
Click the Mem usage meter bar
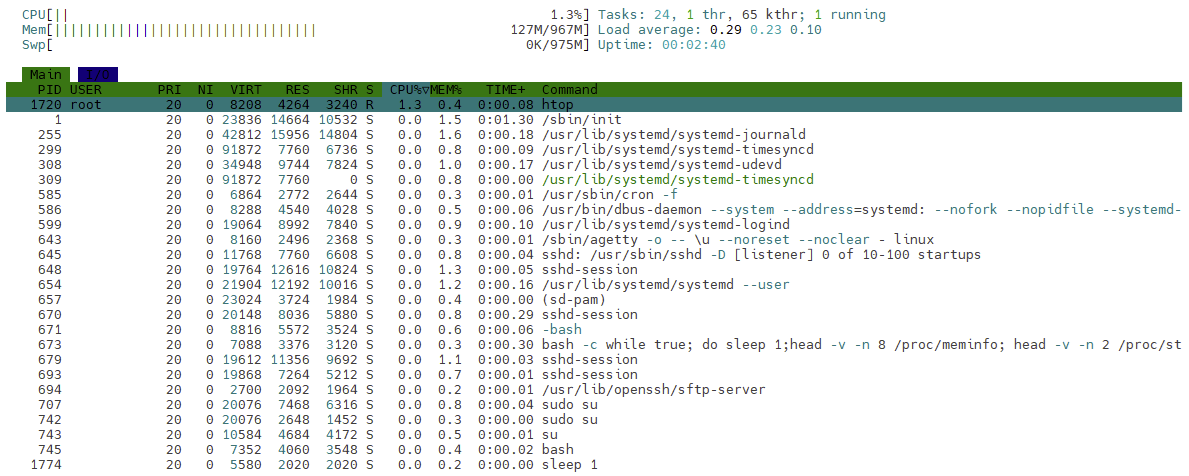pos(306,30)
